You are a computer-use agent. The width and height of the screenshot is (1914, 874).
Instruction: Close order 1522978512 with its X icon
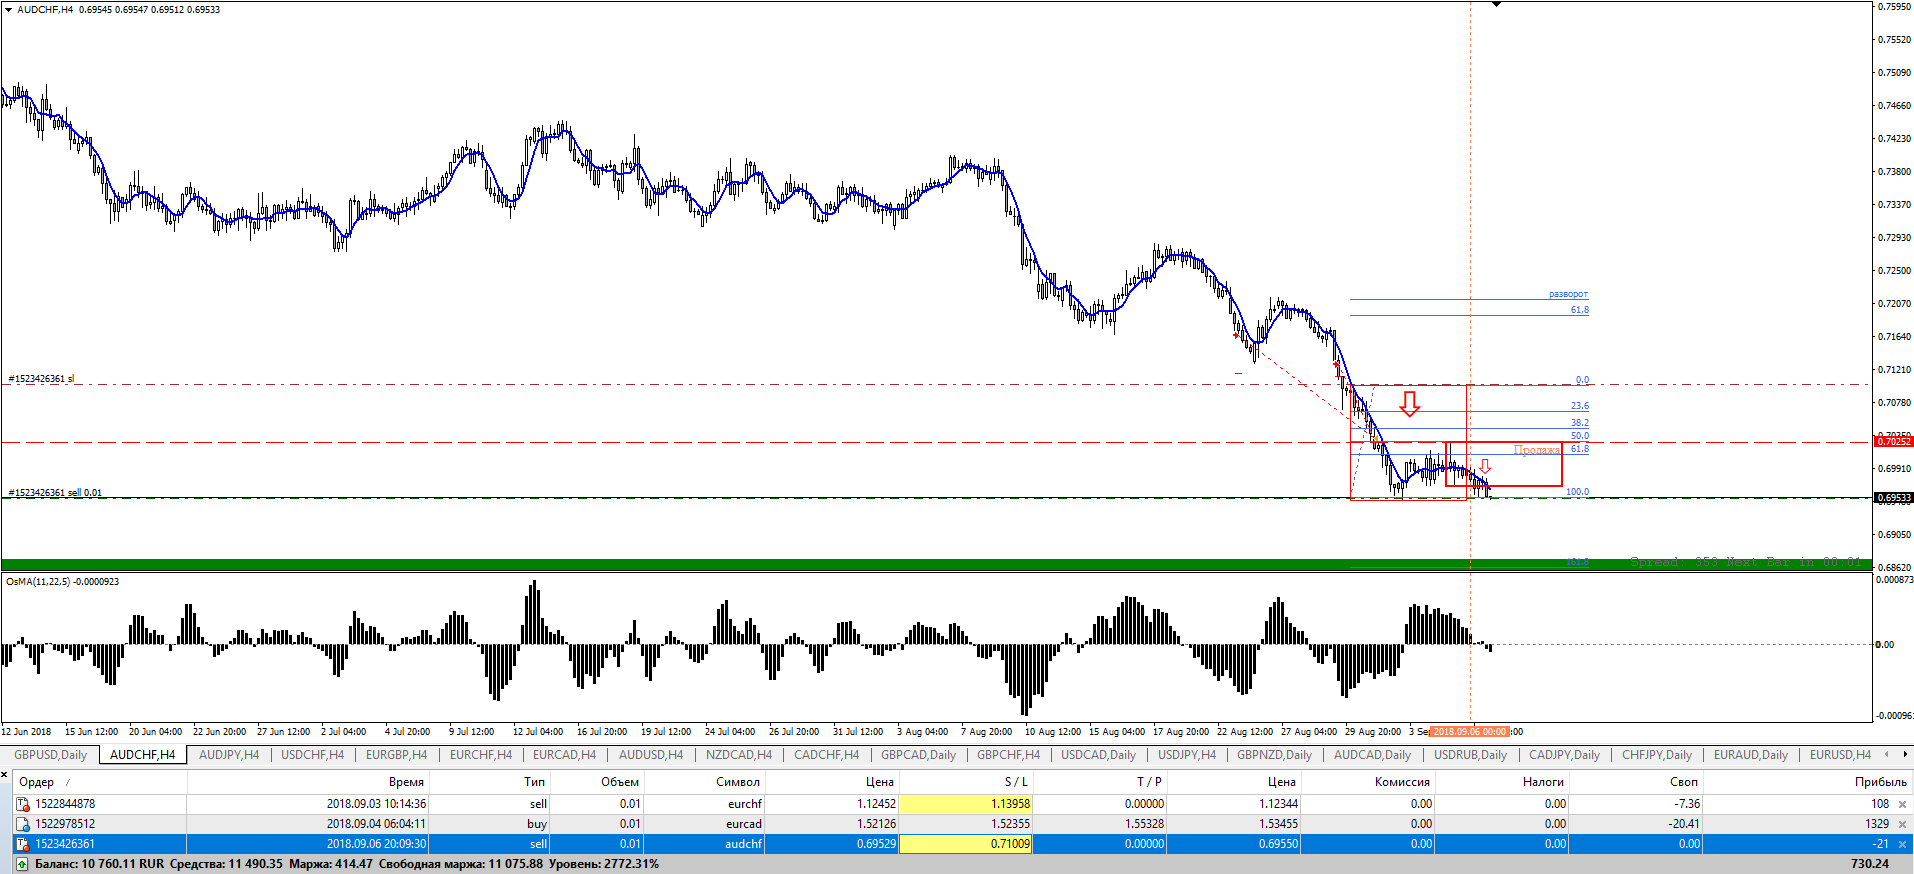coord(1902,824)
